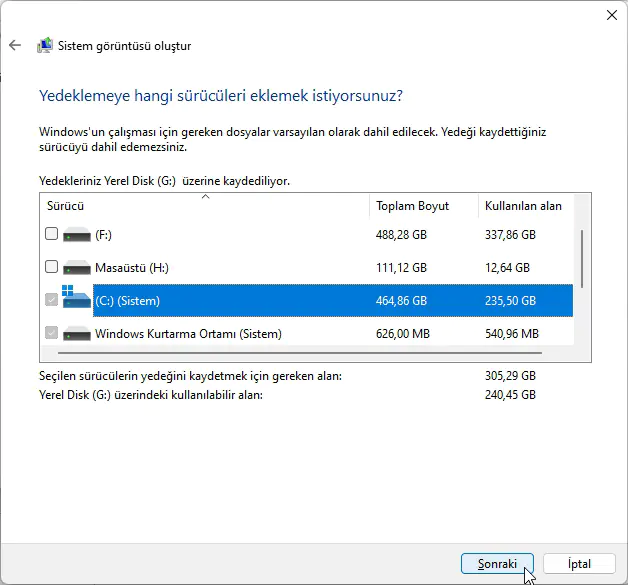Go back with the arrow icon
628x585 pixels.
tap(15, 45)
